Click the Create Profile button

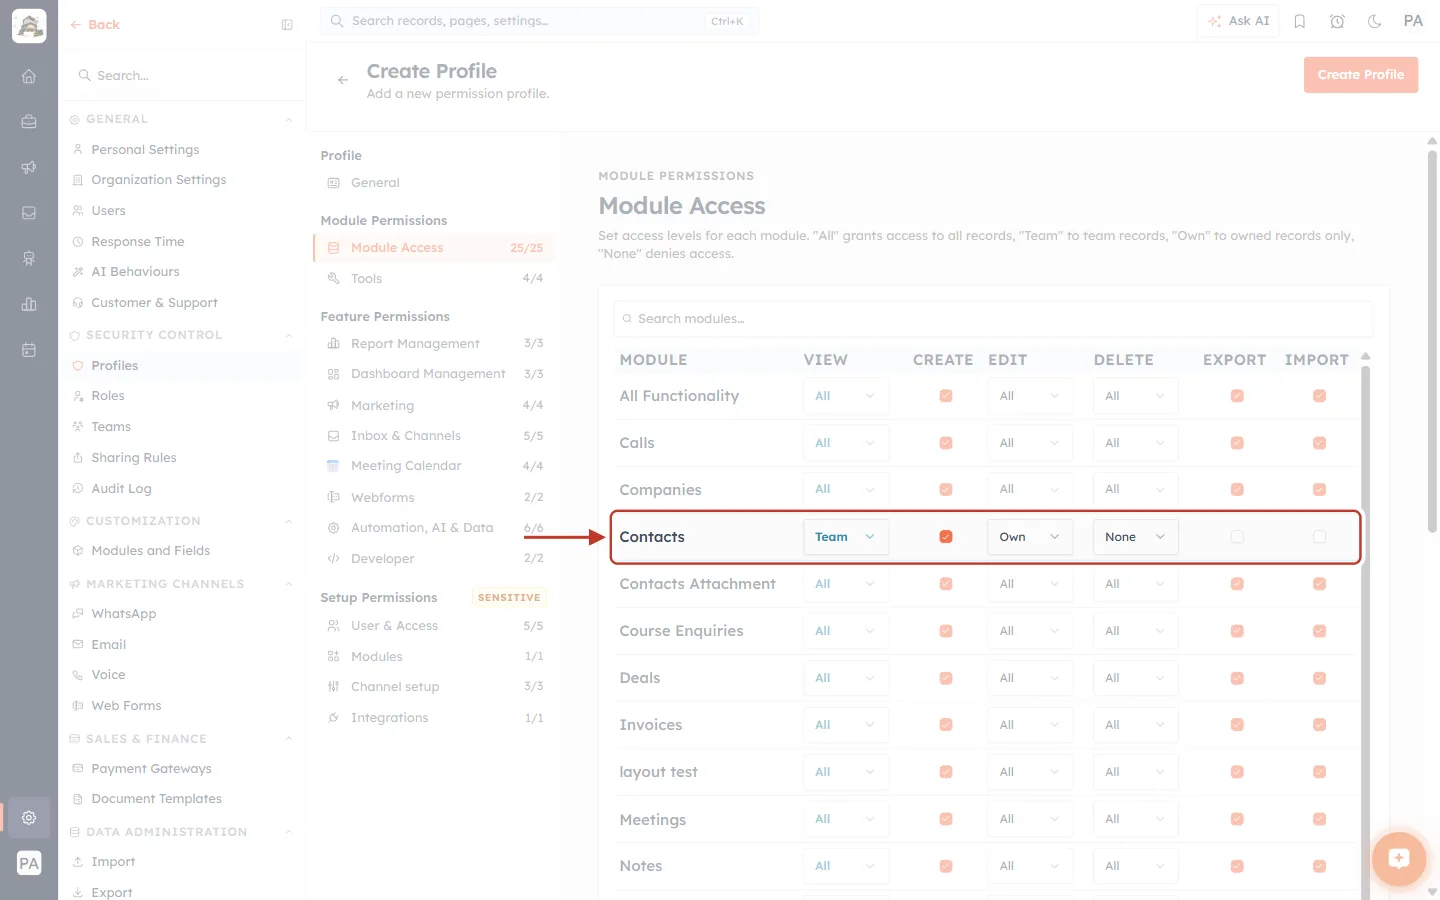(1360, 75)
